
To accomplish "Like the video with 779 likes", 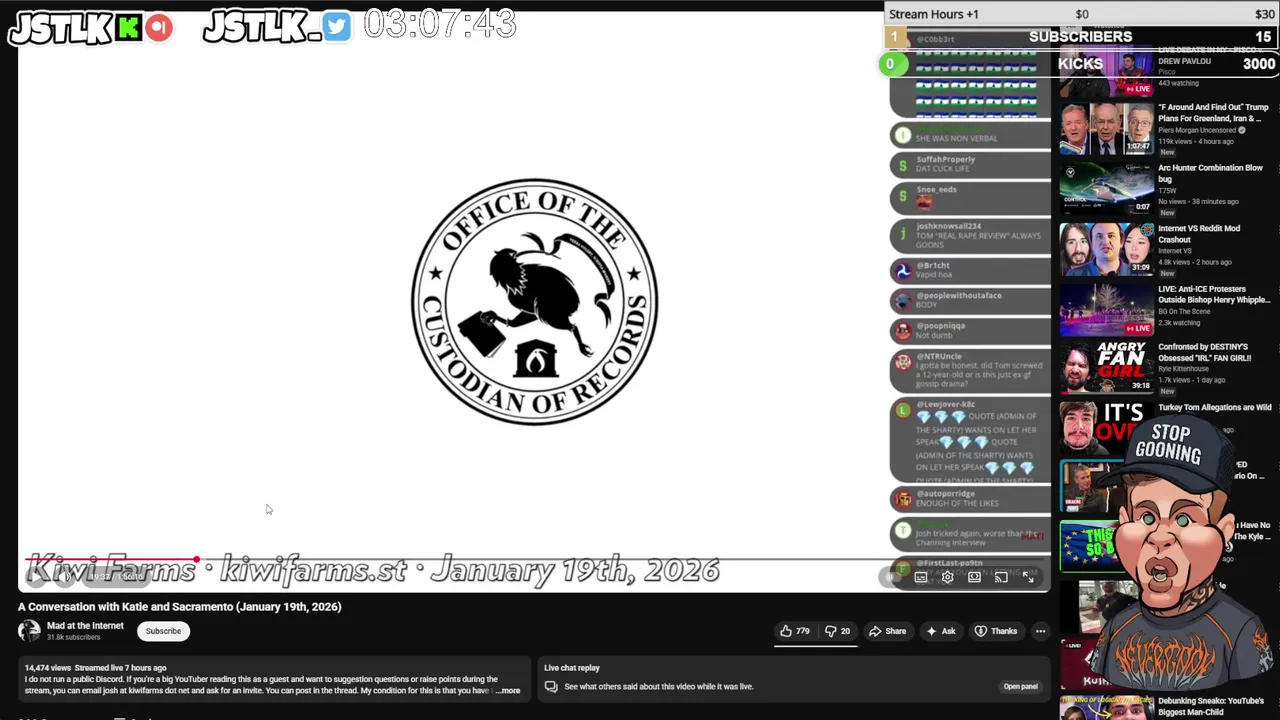I will tap(795, 631).
